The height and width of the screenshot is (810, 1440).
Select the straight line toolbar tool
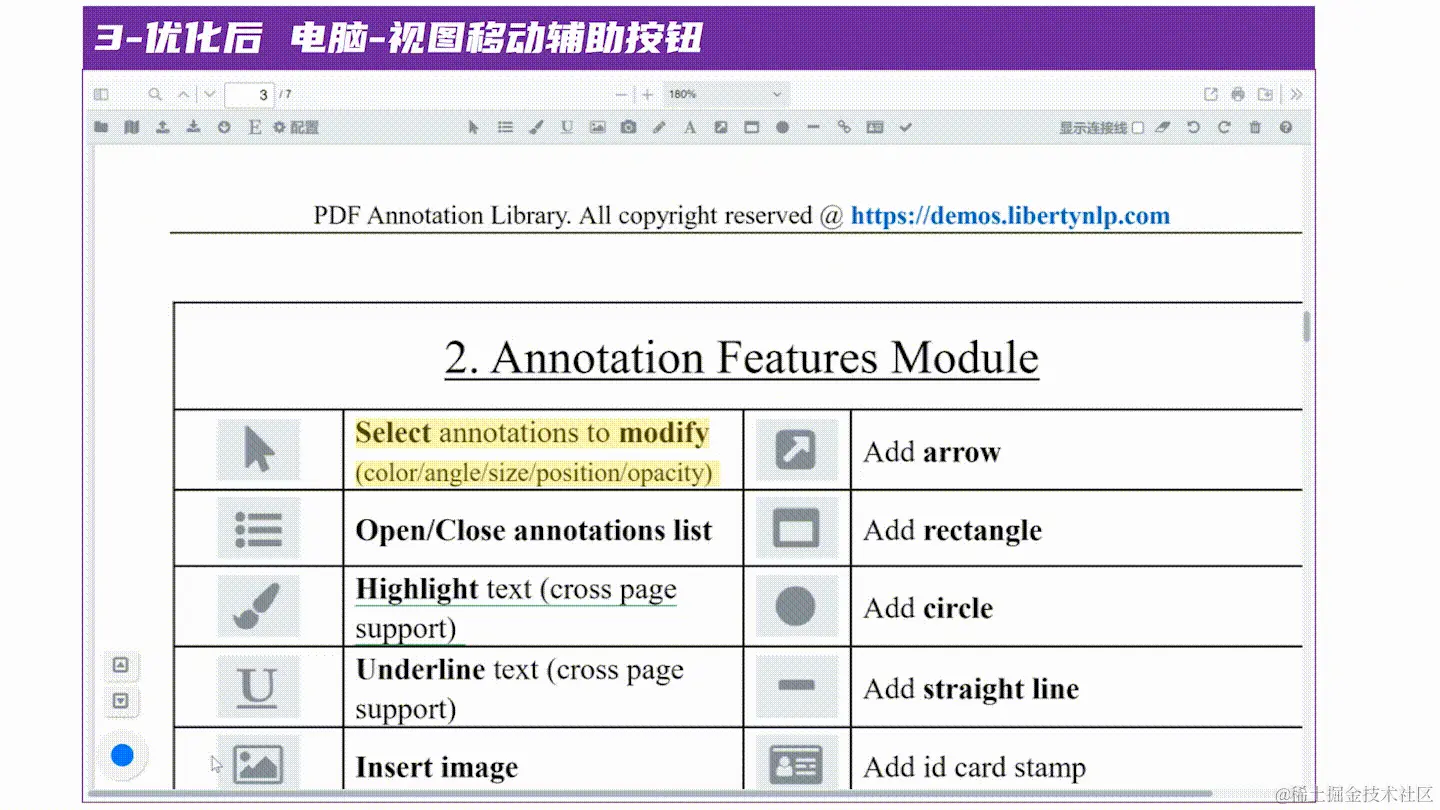tap(813, 128)
